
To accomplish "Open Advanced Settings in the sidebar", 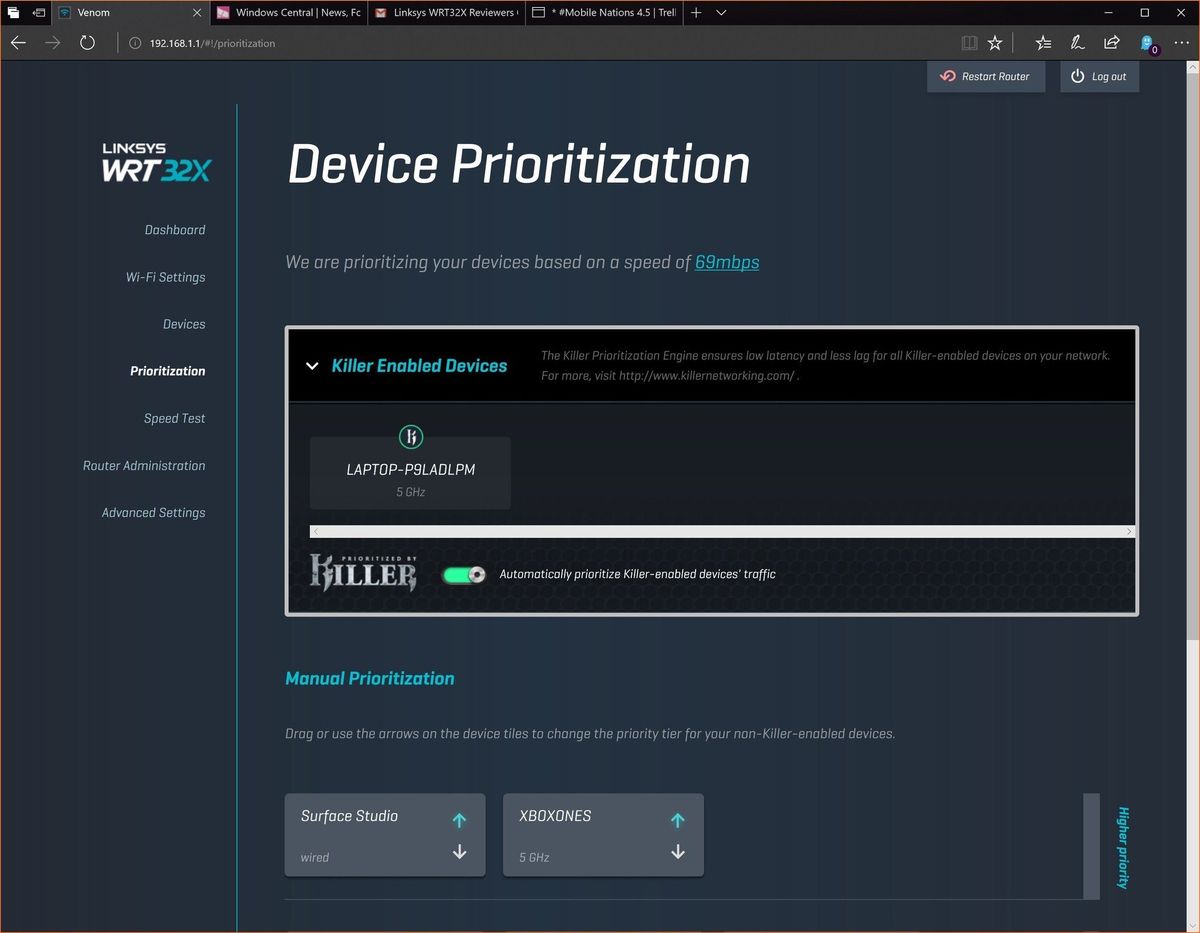I will click(154, 512).
